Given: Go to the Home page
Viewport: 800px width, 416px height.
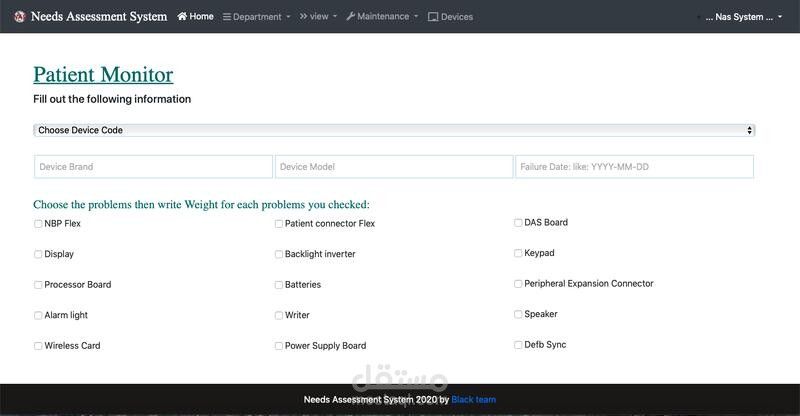Looking at the screenshot, I should point(195,16).
